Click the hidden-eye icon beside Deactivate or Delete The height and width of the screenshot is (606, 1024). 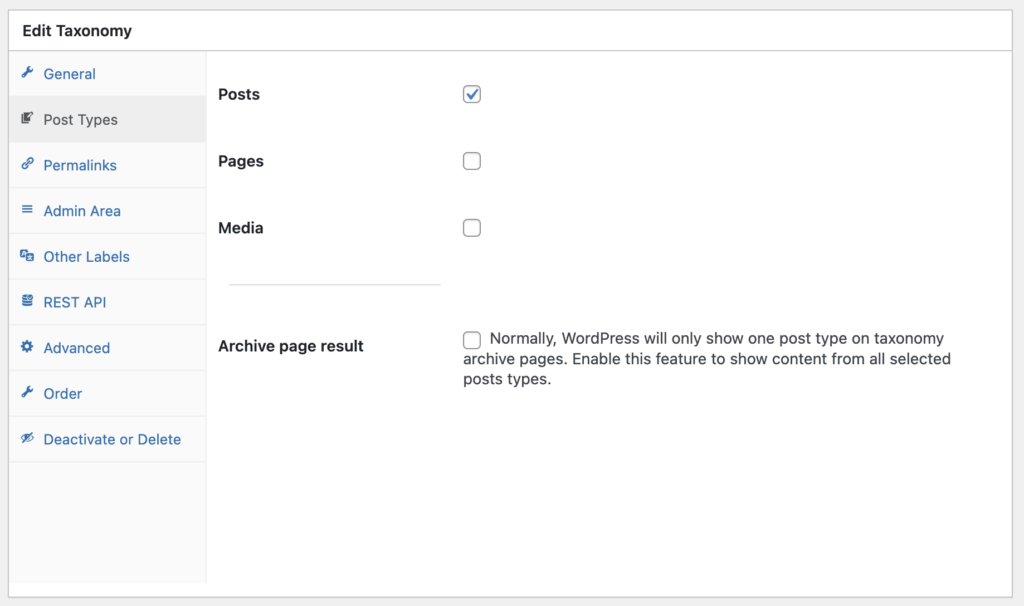click(x=28, y=439)
